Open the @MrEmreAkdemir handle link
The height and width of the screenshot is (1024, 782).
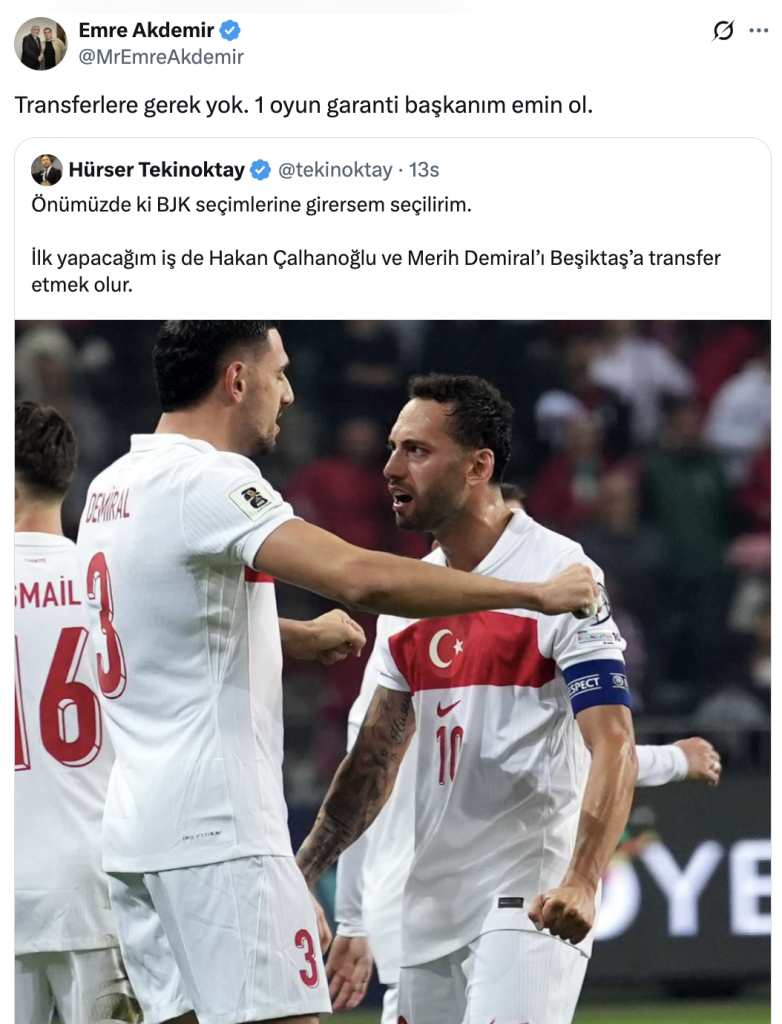(161, 57)
